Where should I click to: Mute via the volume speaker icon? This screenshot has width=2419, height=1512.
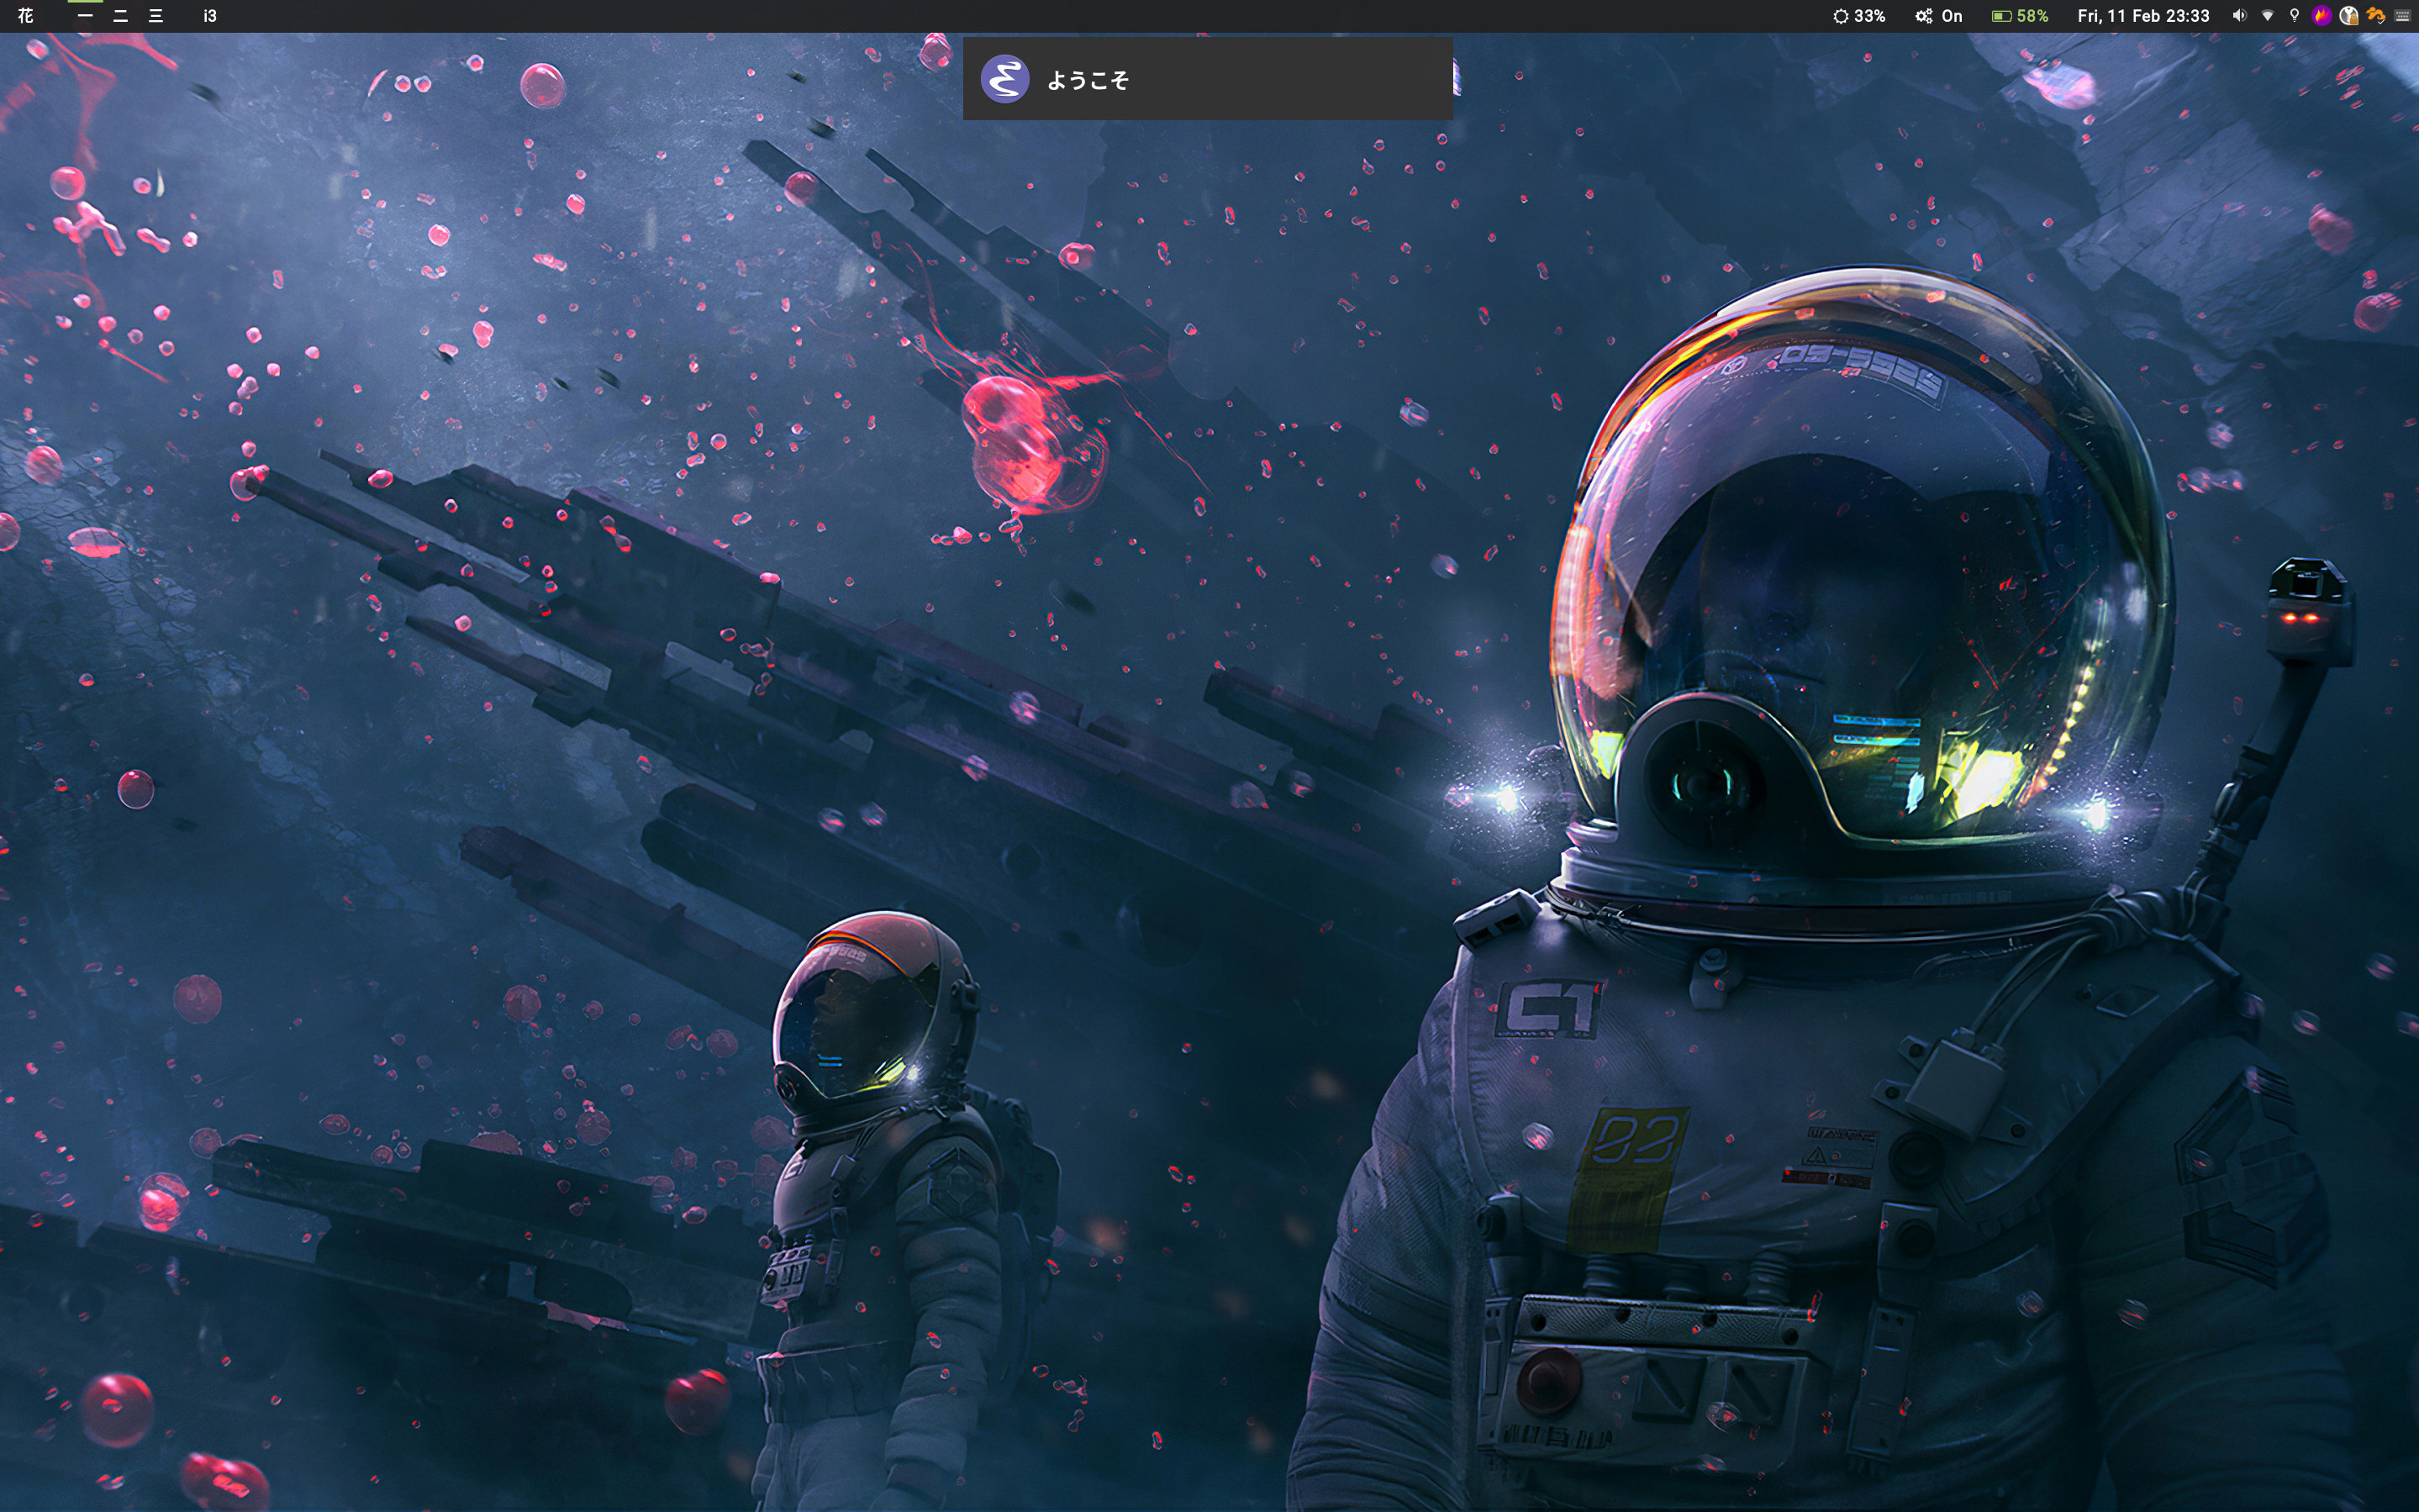point(2240,16)
